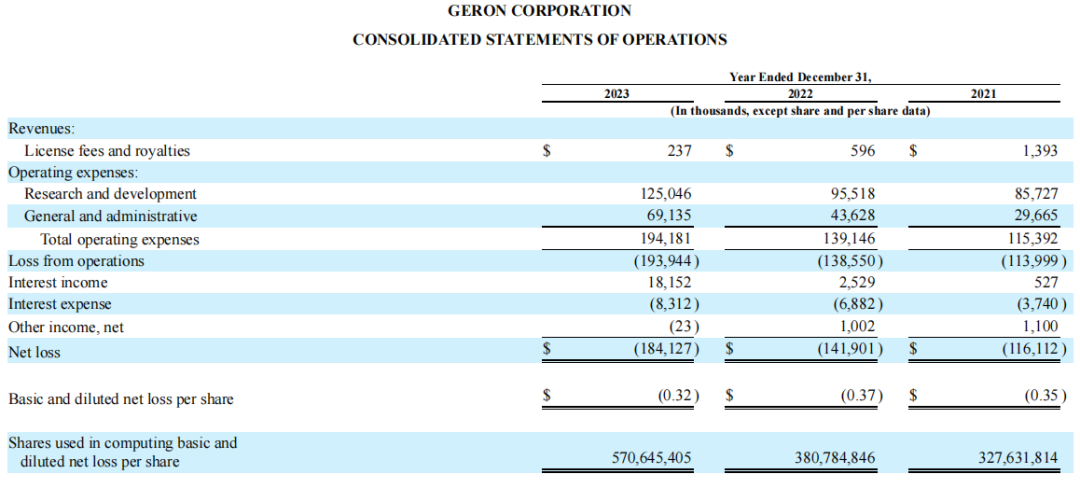Click the 29,665 value

click(1037, 216)
